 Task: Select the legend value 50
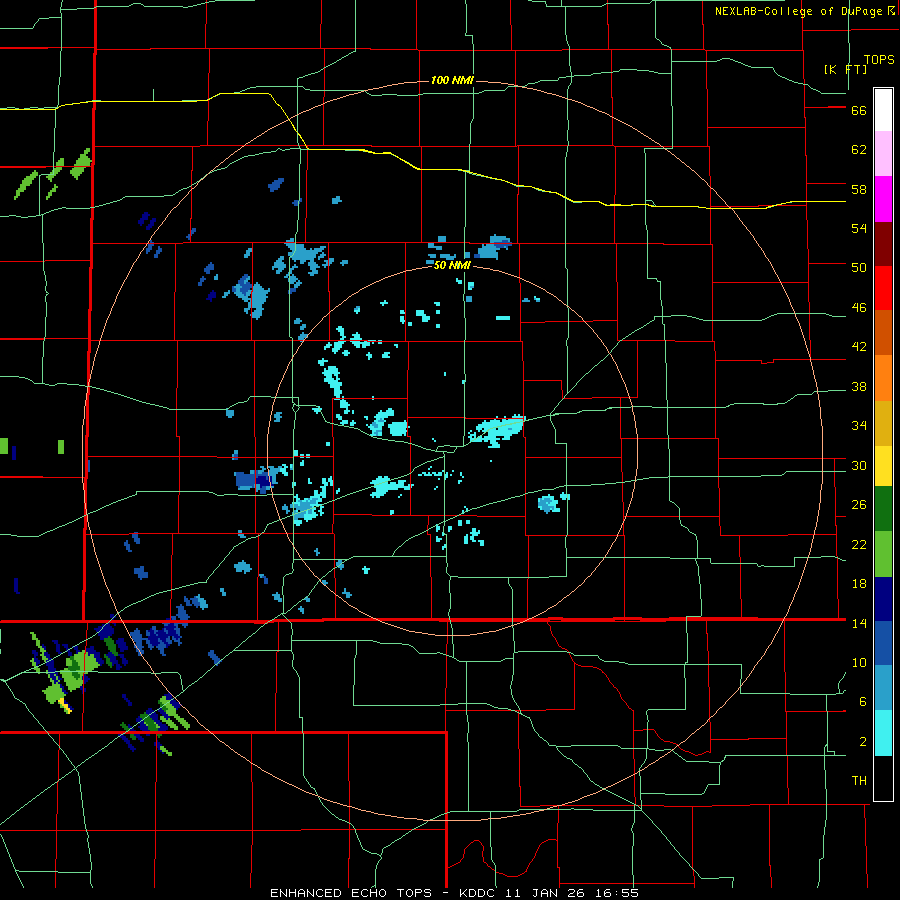(859, 268)
